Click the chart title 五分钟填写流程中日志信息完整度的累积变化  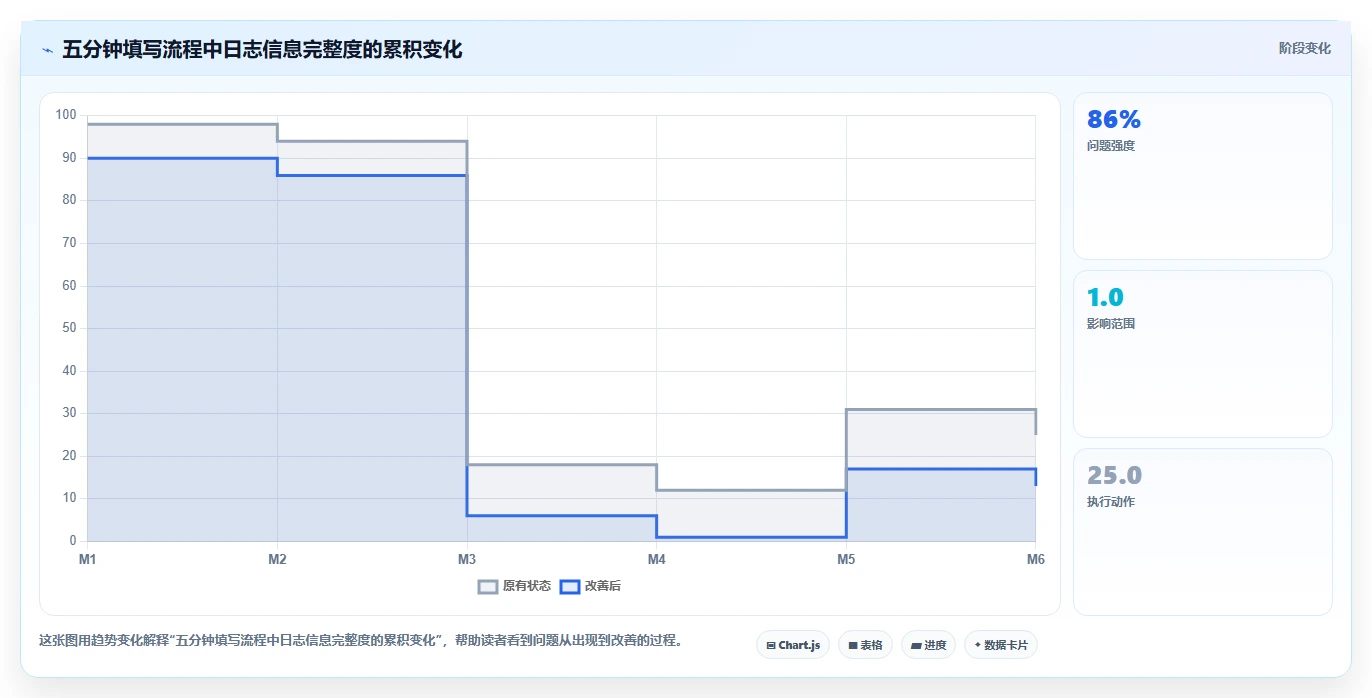coord(262,49)
